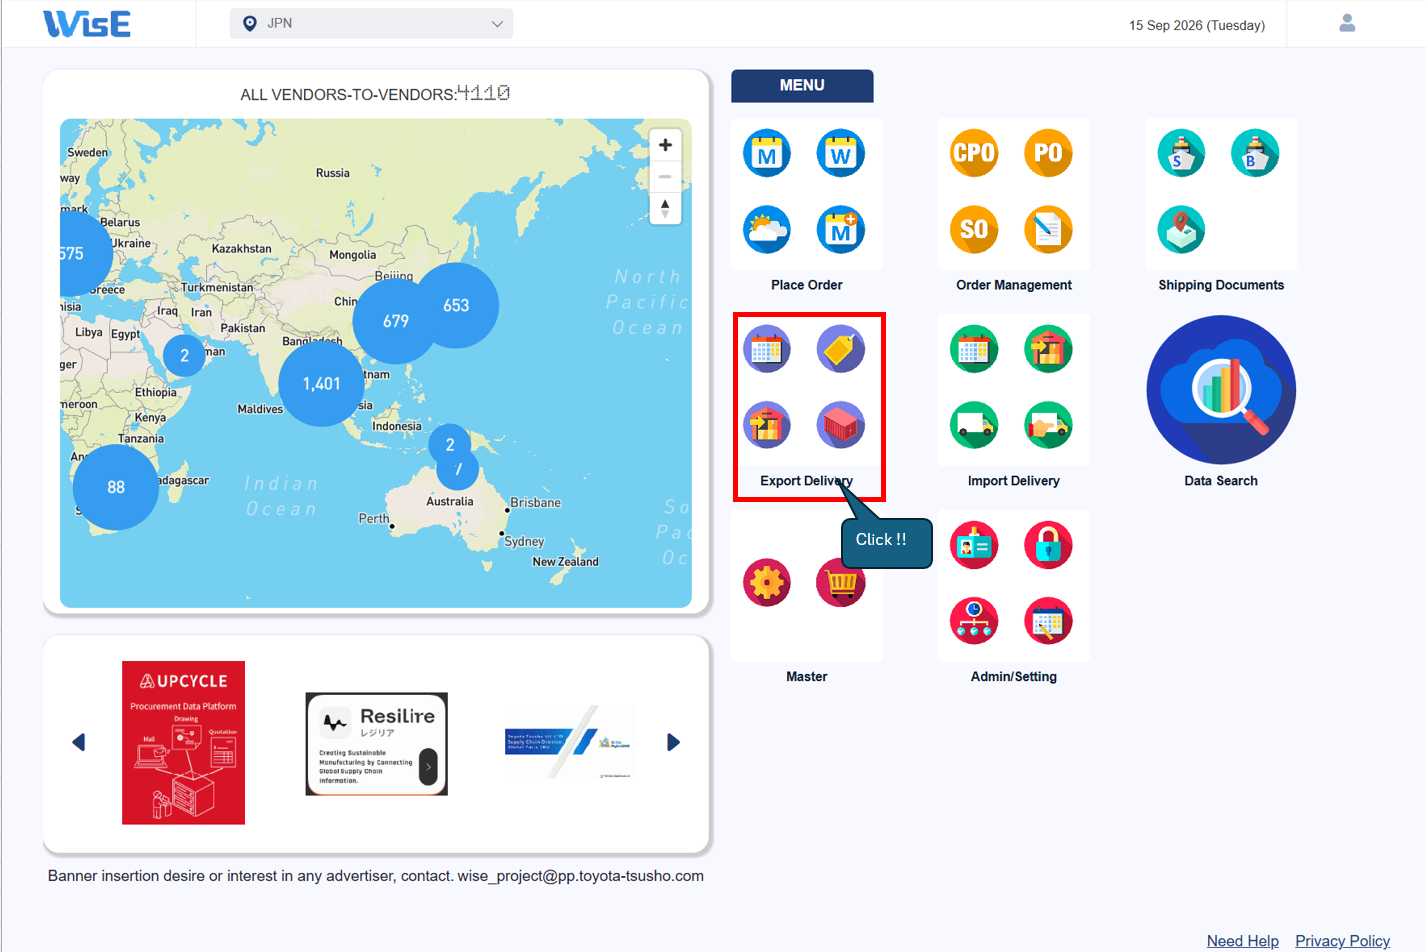Open the red container Export Delivery icon

841,425
